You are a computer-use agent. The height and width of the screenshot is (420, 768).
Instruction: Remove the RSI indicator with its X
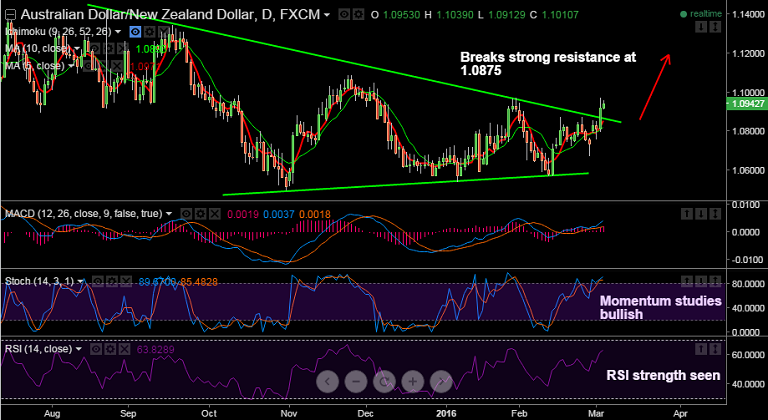(124, 349)
